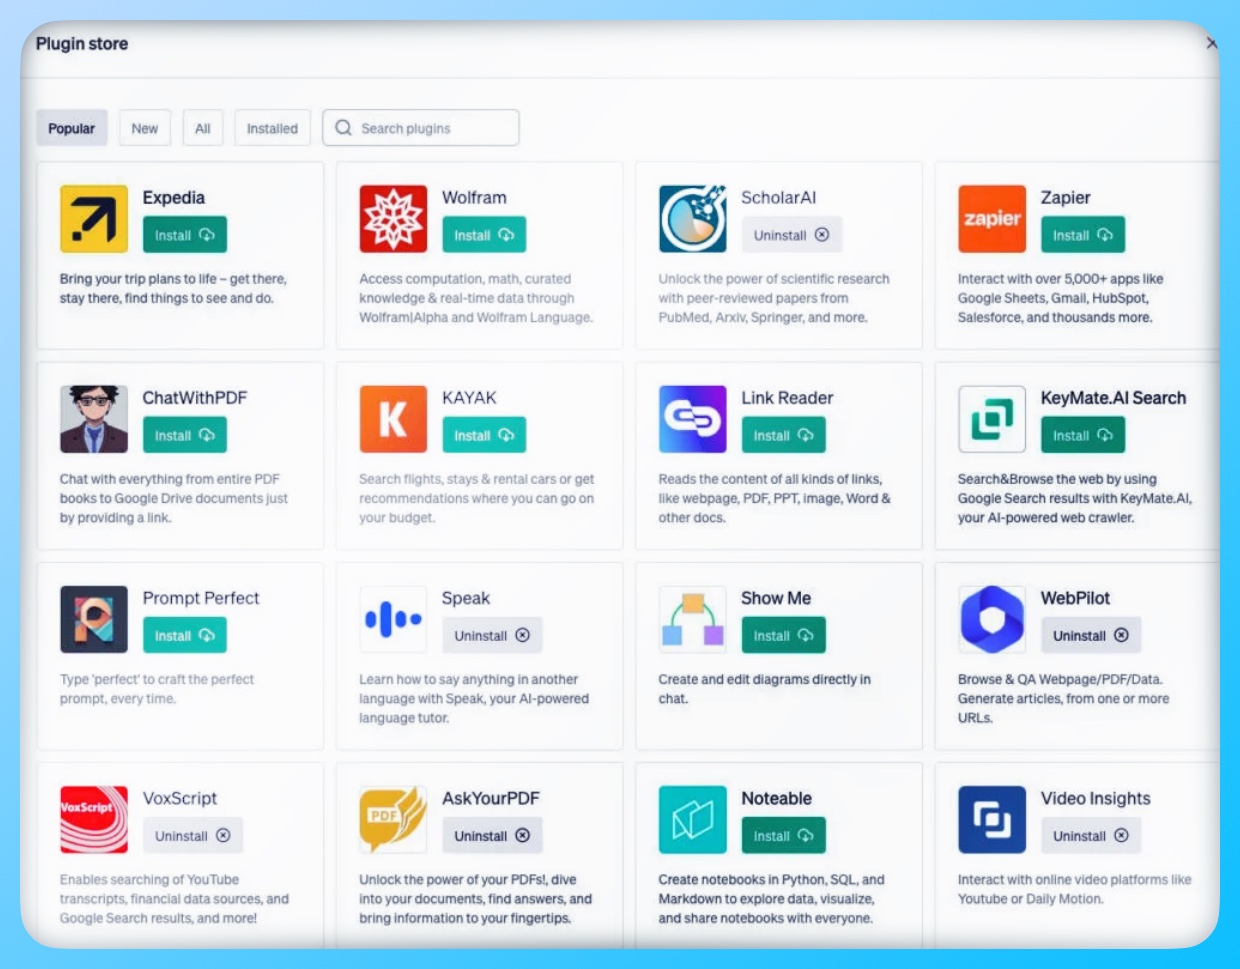Install the Prompt Perfect plugin
The image size is (1240, 969).
point(185,635)
